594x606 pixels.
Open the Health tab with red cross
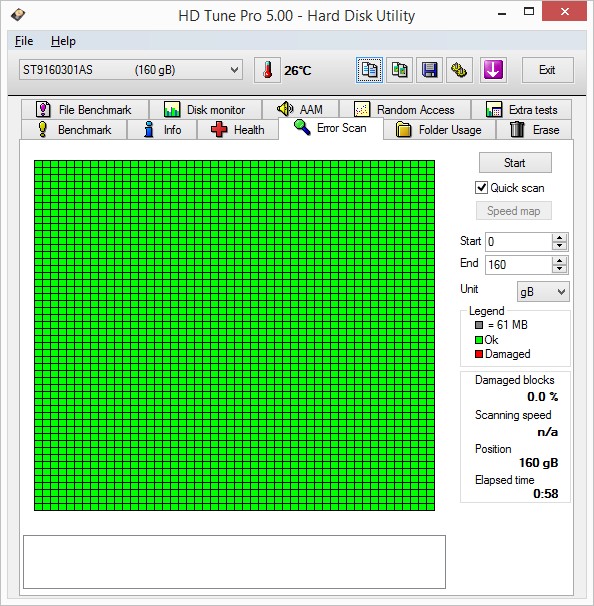click(238, 129)
